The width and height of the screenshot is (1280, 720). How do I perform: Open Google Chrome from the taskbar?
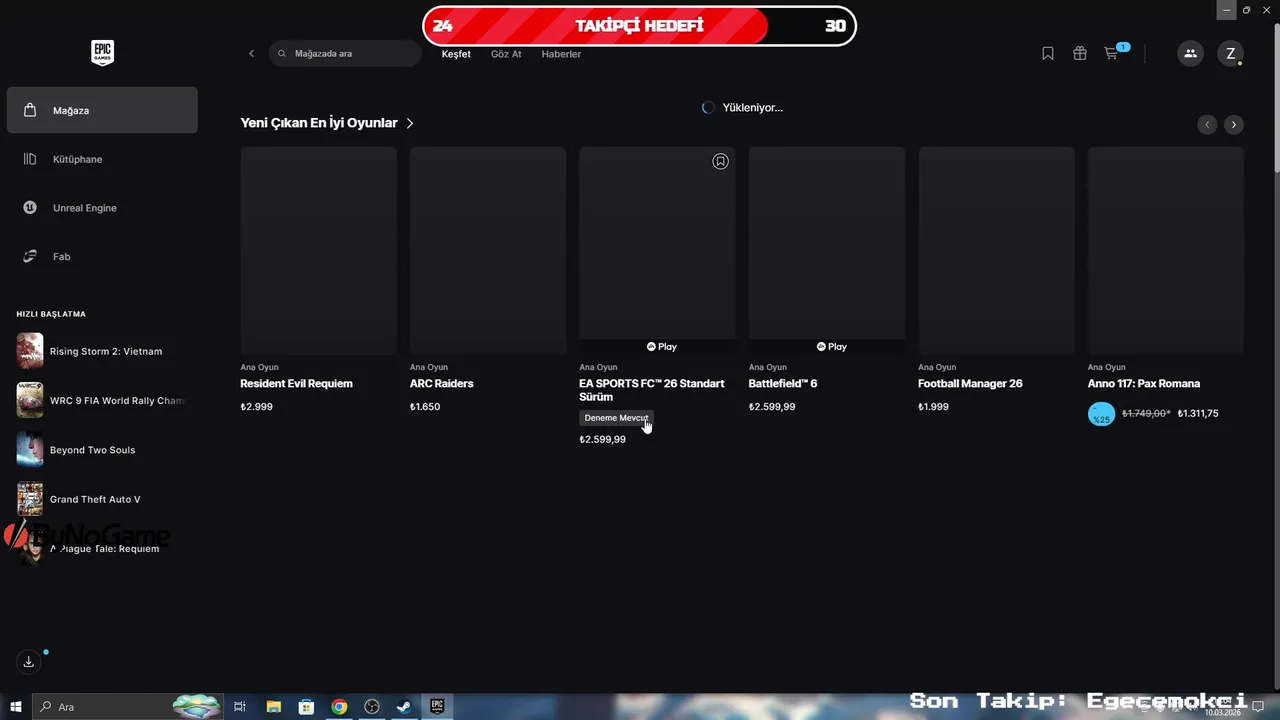coord(339,707)
